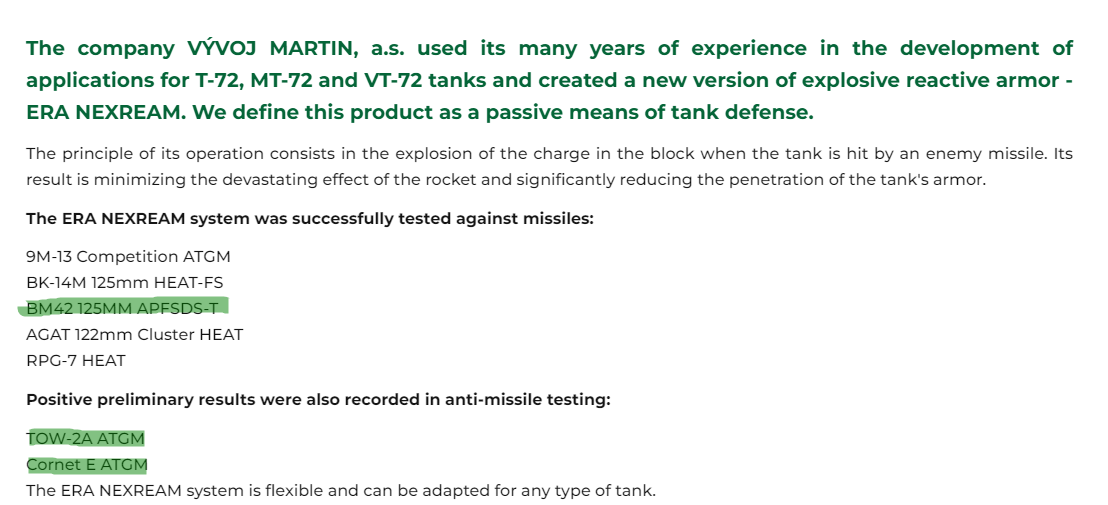Click the bold 'successfully tested against missiles' heading
Screen dimensions: 1108x505
pos(310,218)
